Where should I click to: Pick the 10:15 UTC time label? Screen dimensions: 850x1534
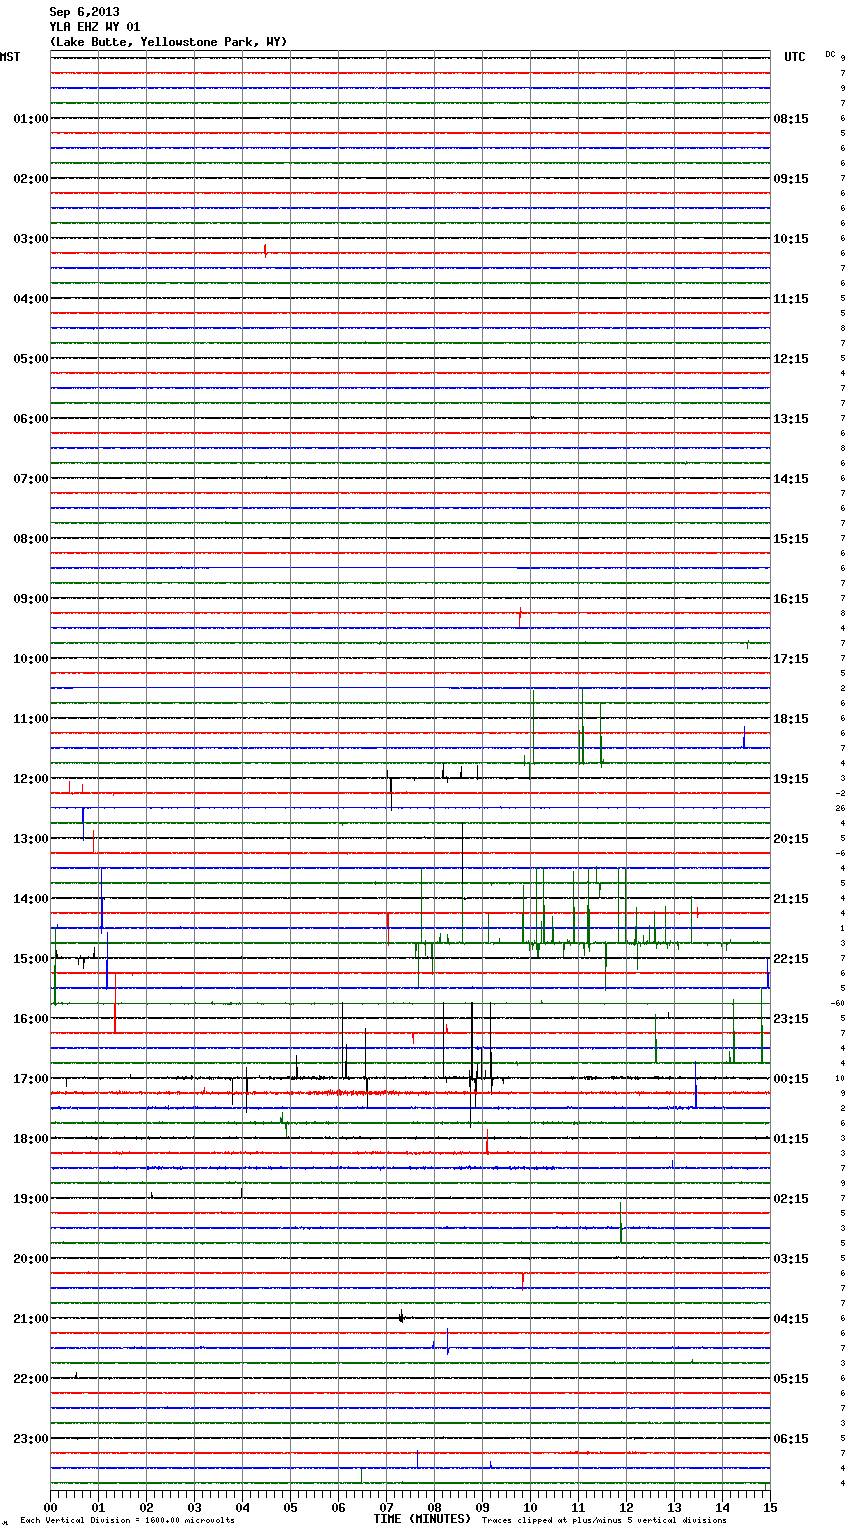[x=791, y=239]
